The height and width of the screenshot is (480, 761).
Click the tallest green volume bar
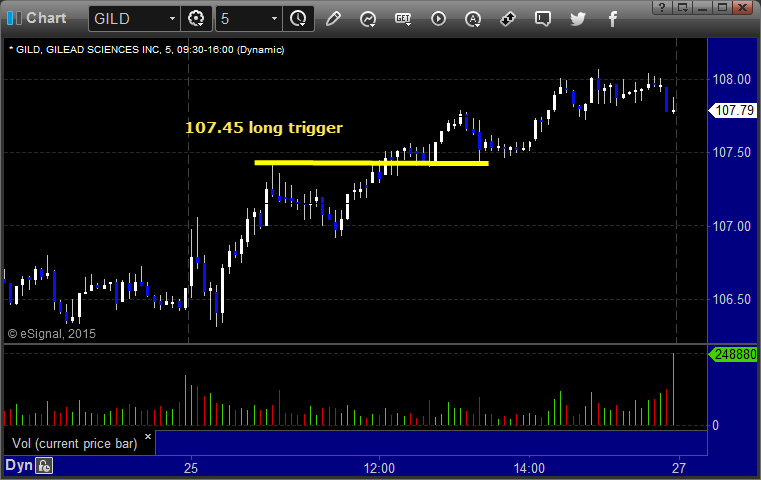(674, 390)
